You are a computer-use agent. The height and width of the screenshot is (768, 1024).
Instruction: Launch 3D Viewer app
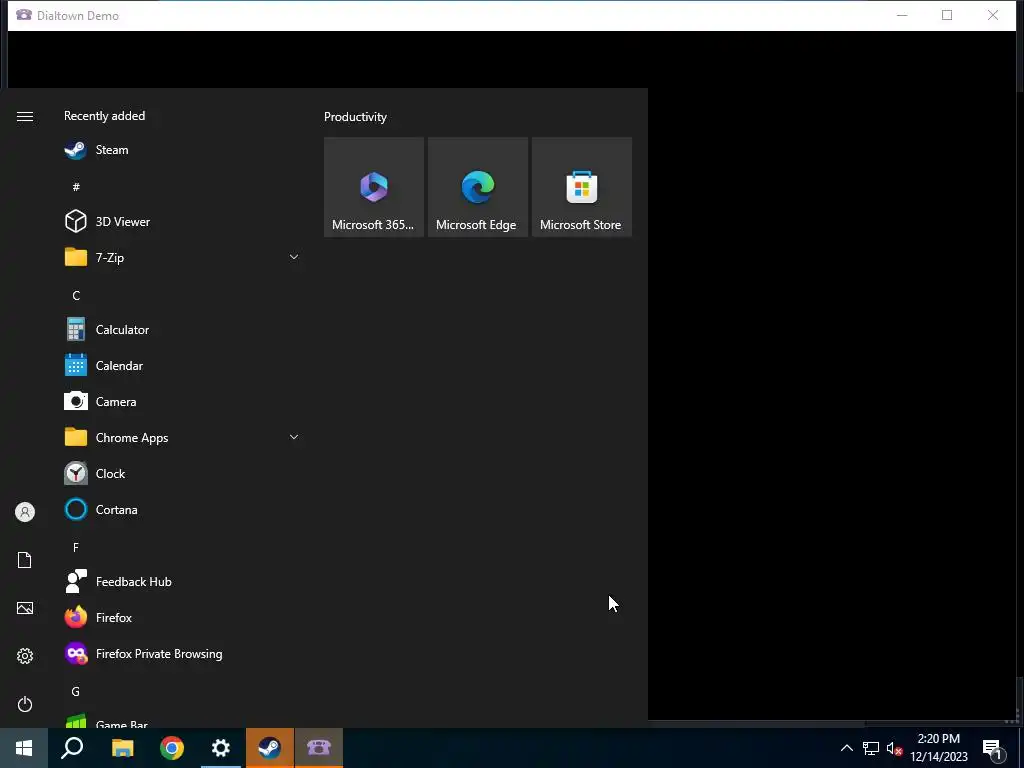pyautogui.click(x=182, y=221)
